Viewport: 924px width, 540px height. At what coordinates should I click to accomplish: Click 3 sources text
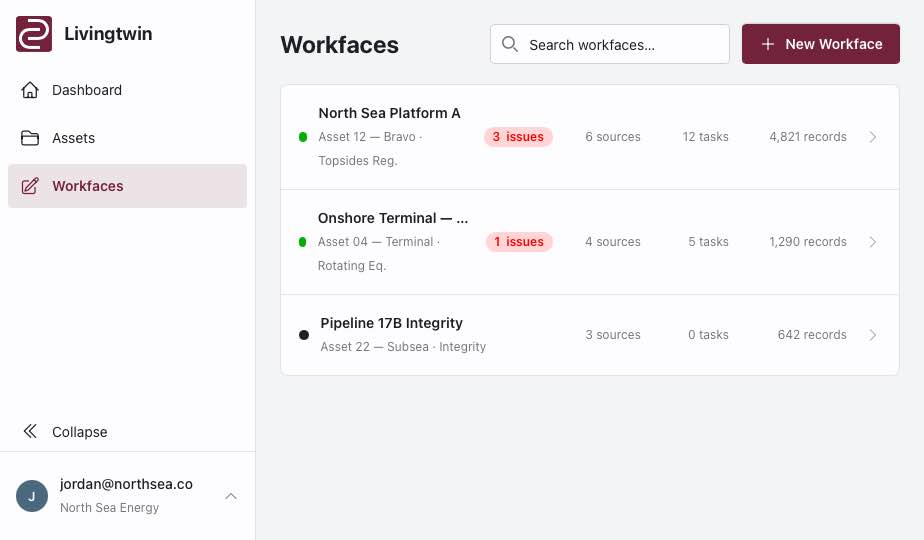(613, 335)
